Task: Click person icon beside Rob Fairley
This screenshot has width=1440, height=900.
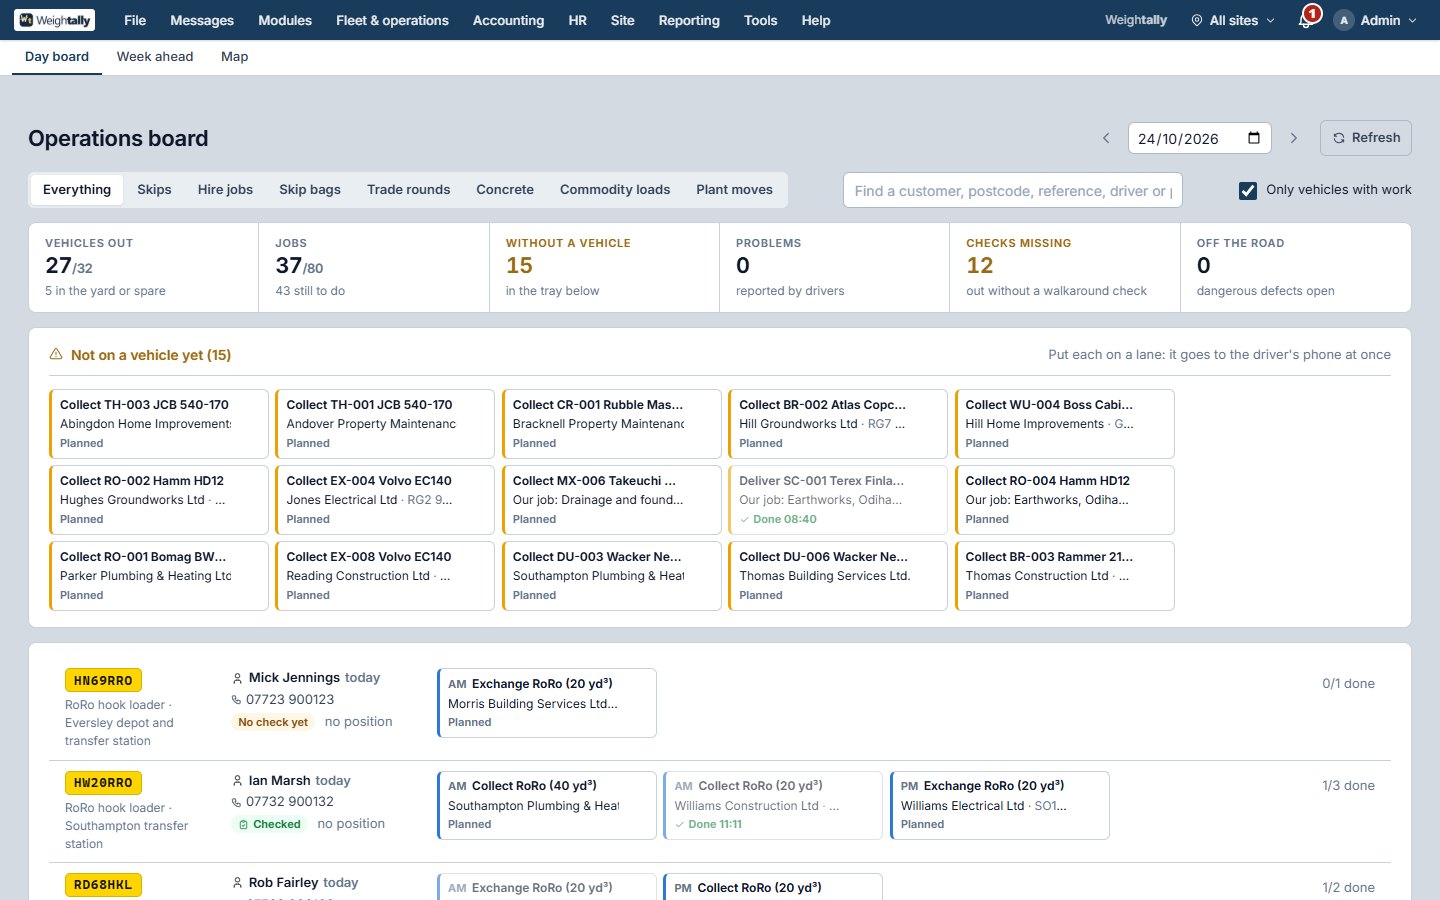Action: 237,883
